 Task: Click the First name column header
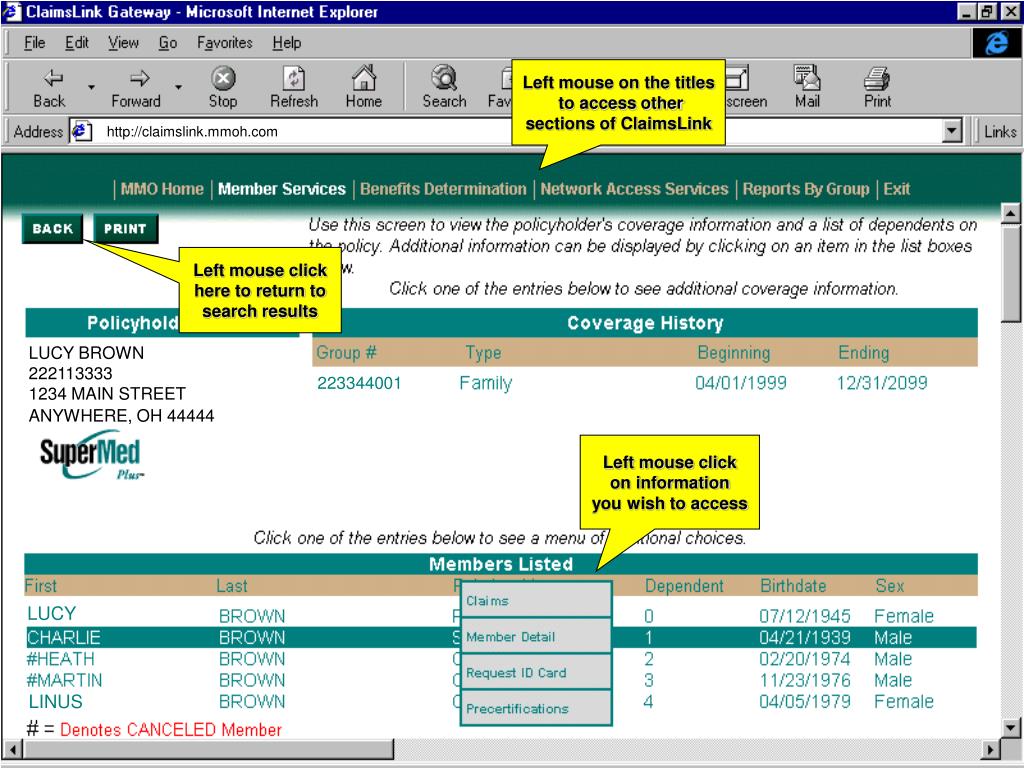pos(40,586)
